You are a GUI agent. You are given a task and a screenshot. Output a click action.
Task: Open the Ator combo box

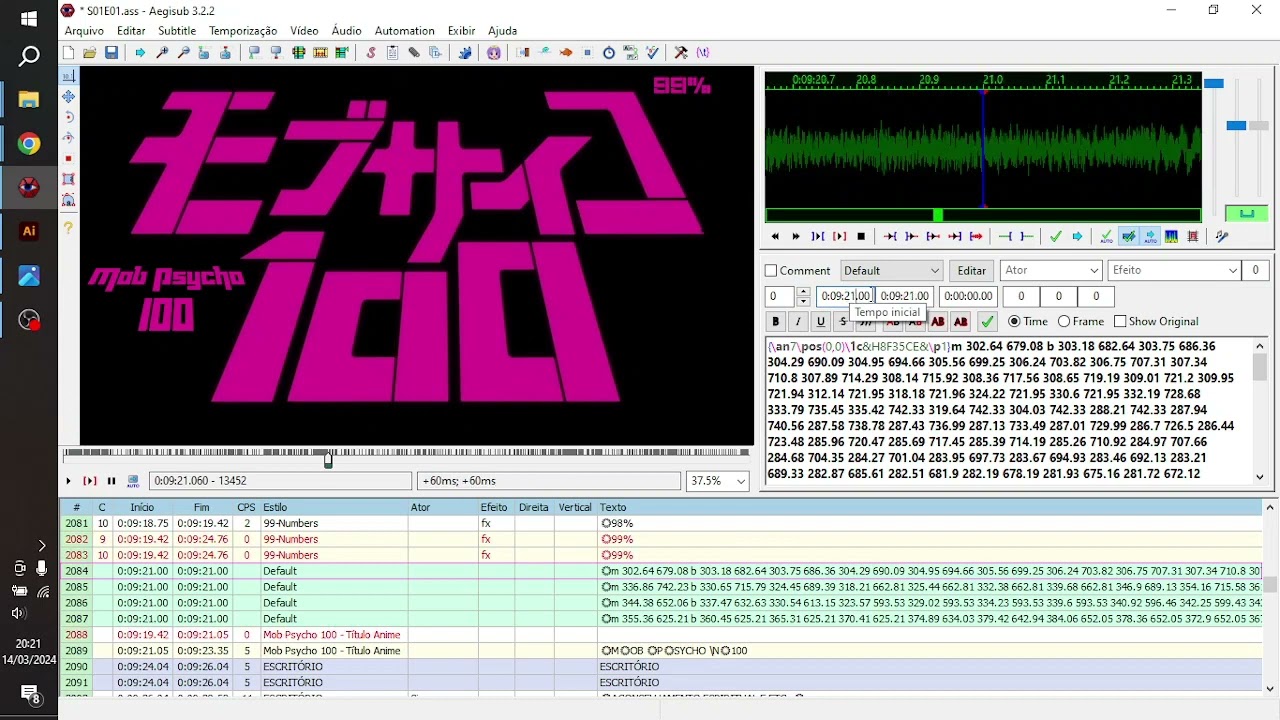[1051, 271]
